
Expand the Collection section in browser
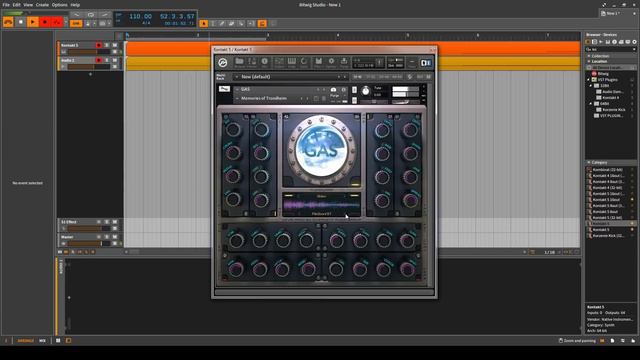click(x=589, y=56)
